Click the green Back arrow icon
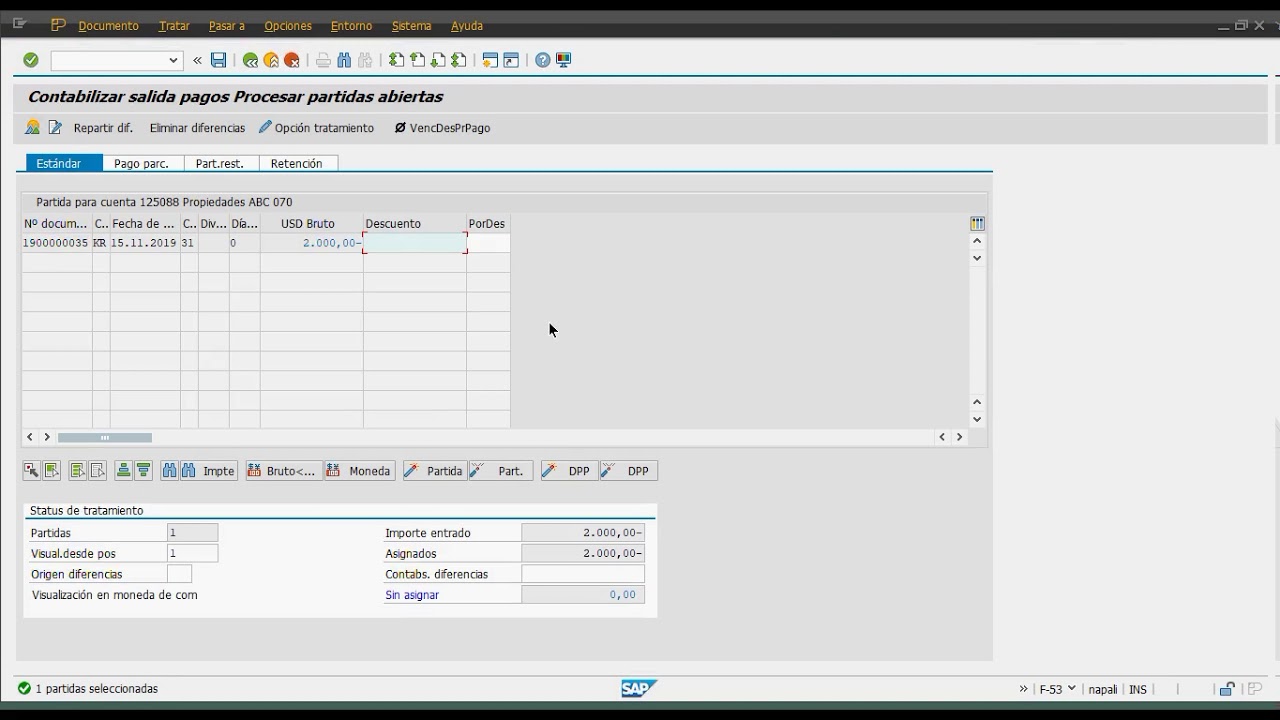Image resolution: width=1280 pixels, height=720 pixels. (x=250, y=60)
